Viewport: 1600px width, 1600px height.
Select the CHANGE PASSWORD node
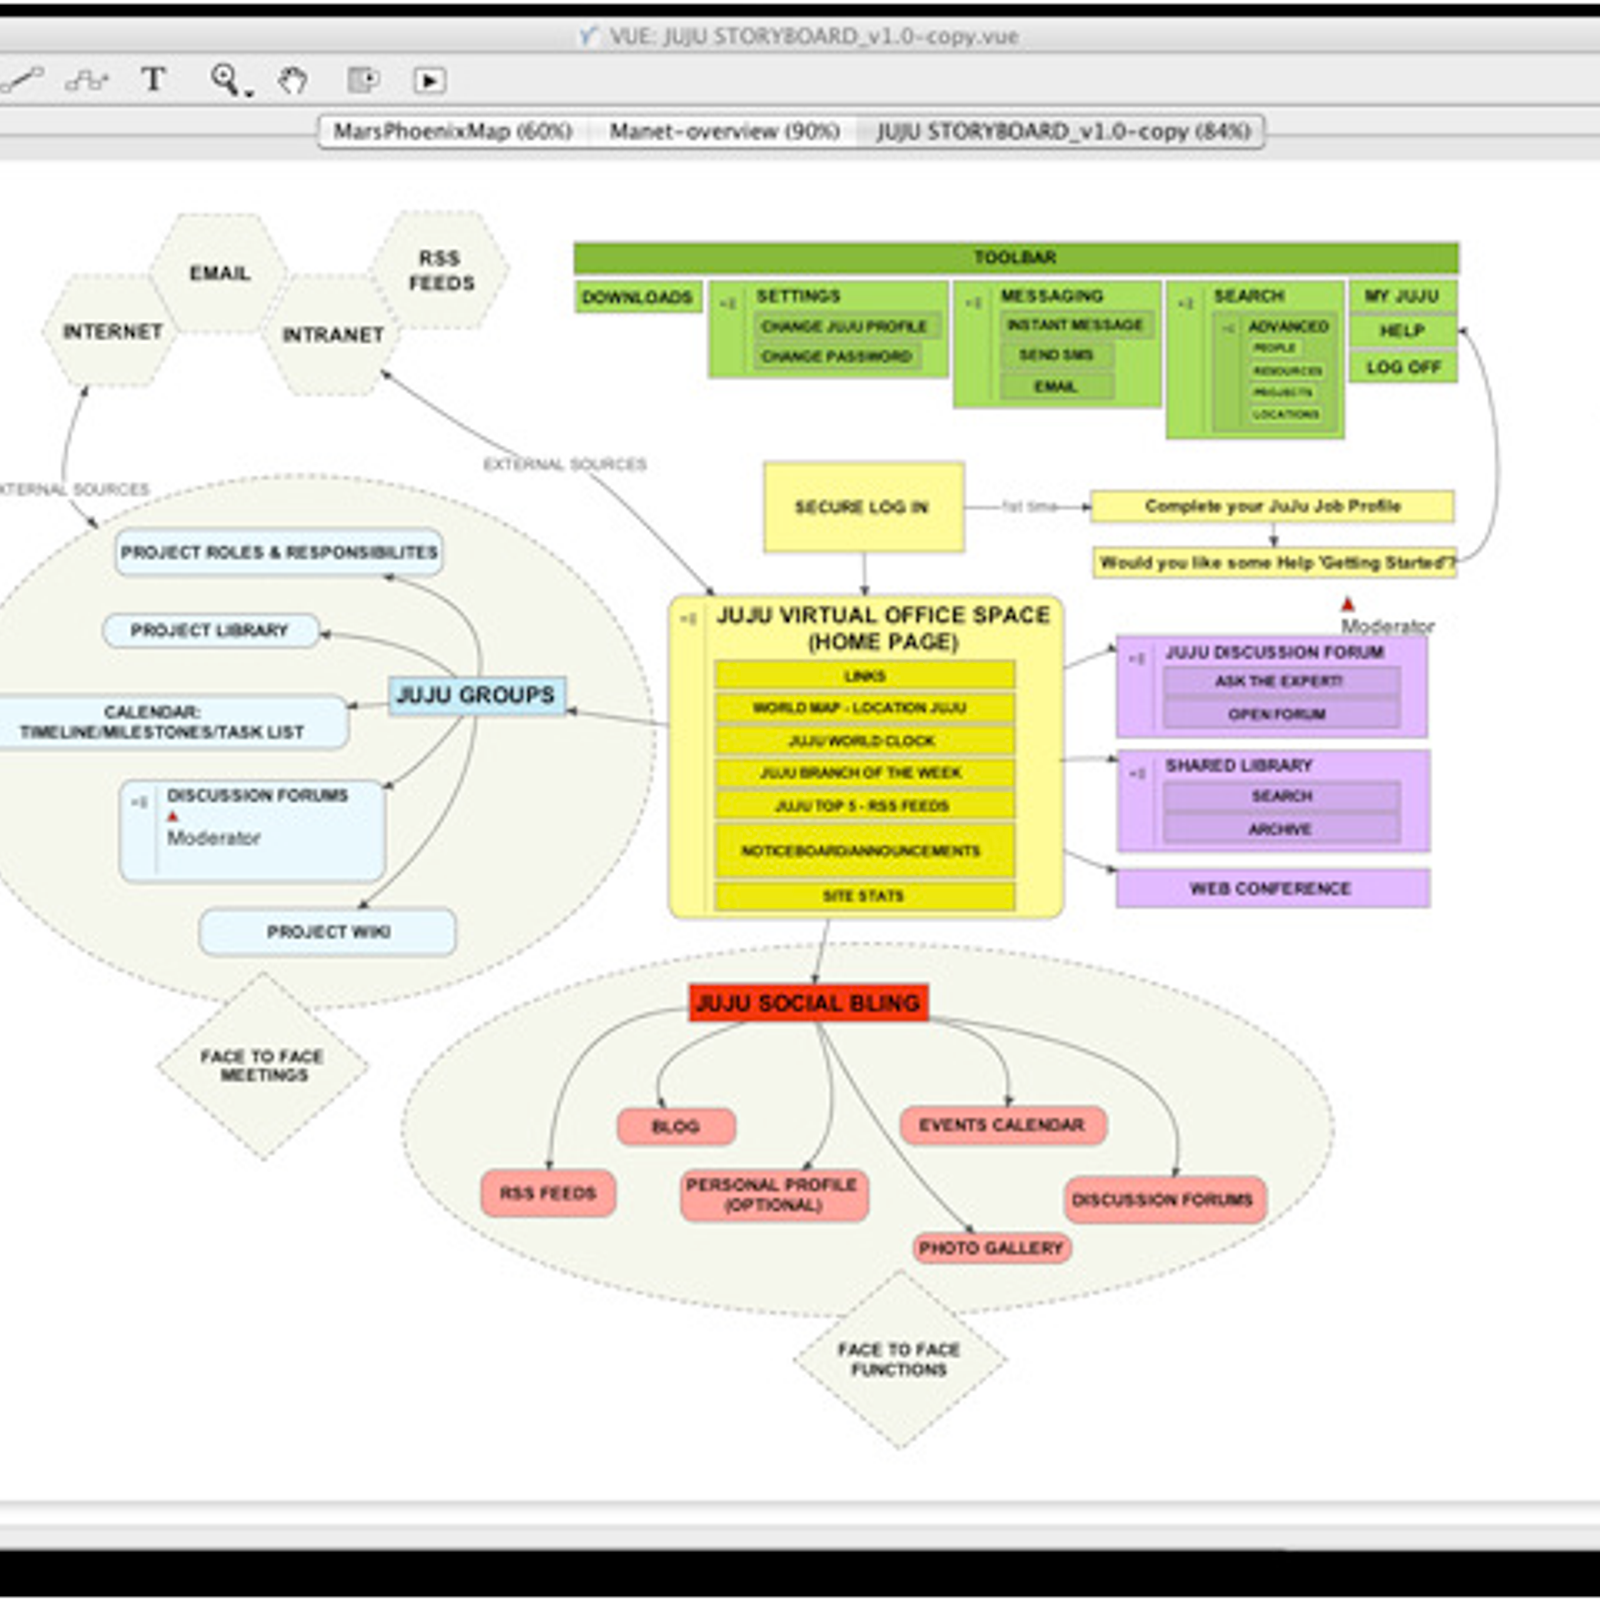pos(836,357)
